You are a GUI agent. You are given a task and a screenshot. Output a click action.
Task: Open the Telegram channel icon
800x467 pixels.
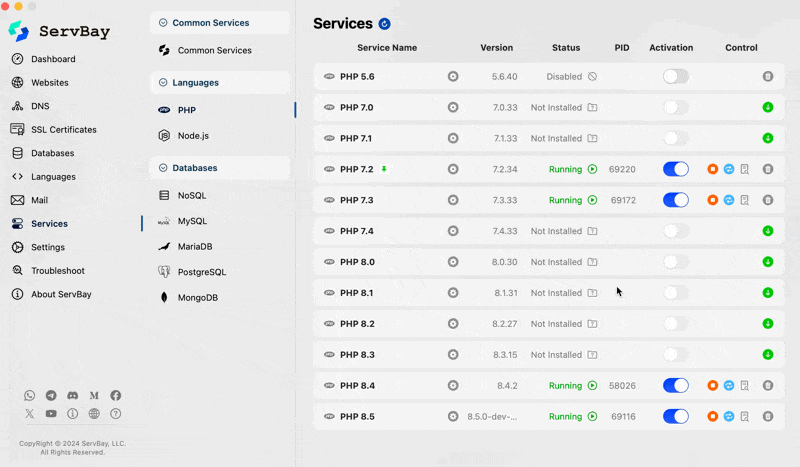[51, 396]
